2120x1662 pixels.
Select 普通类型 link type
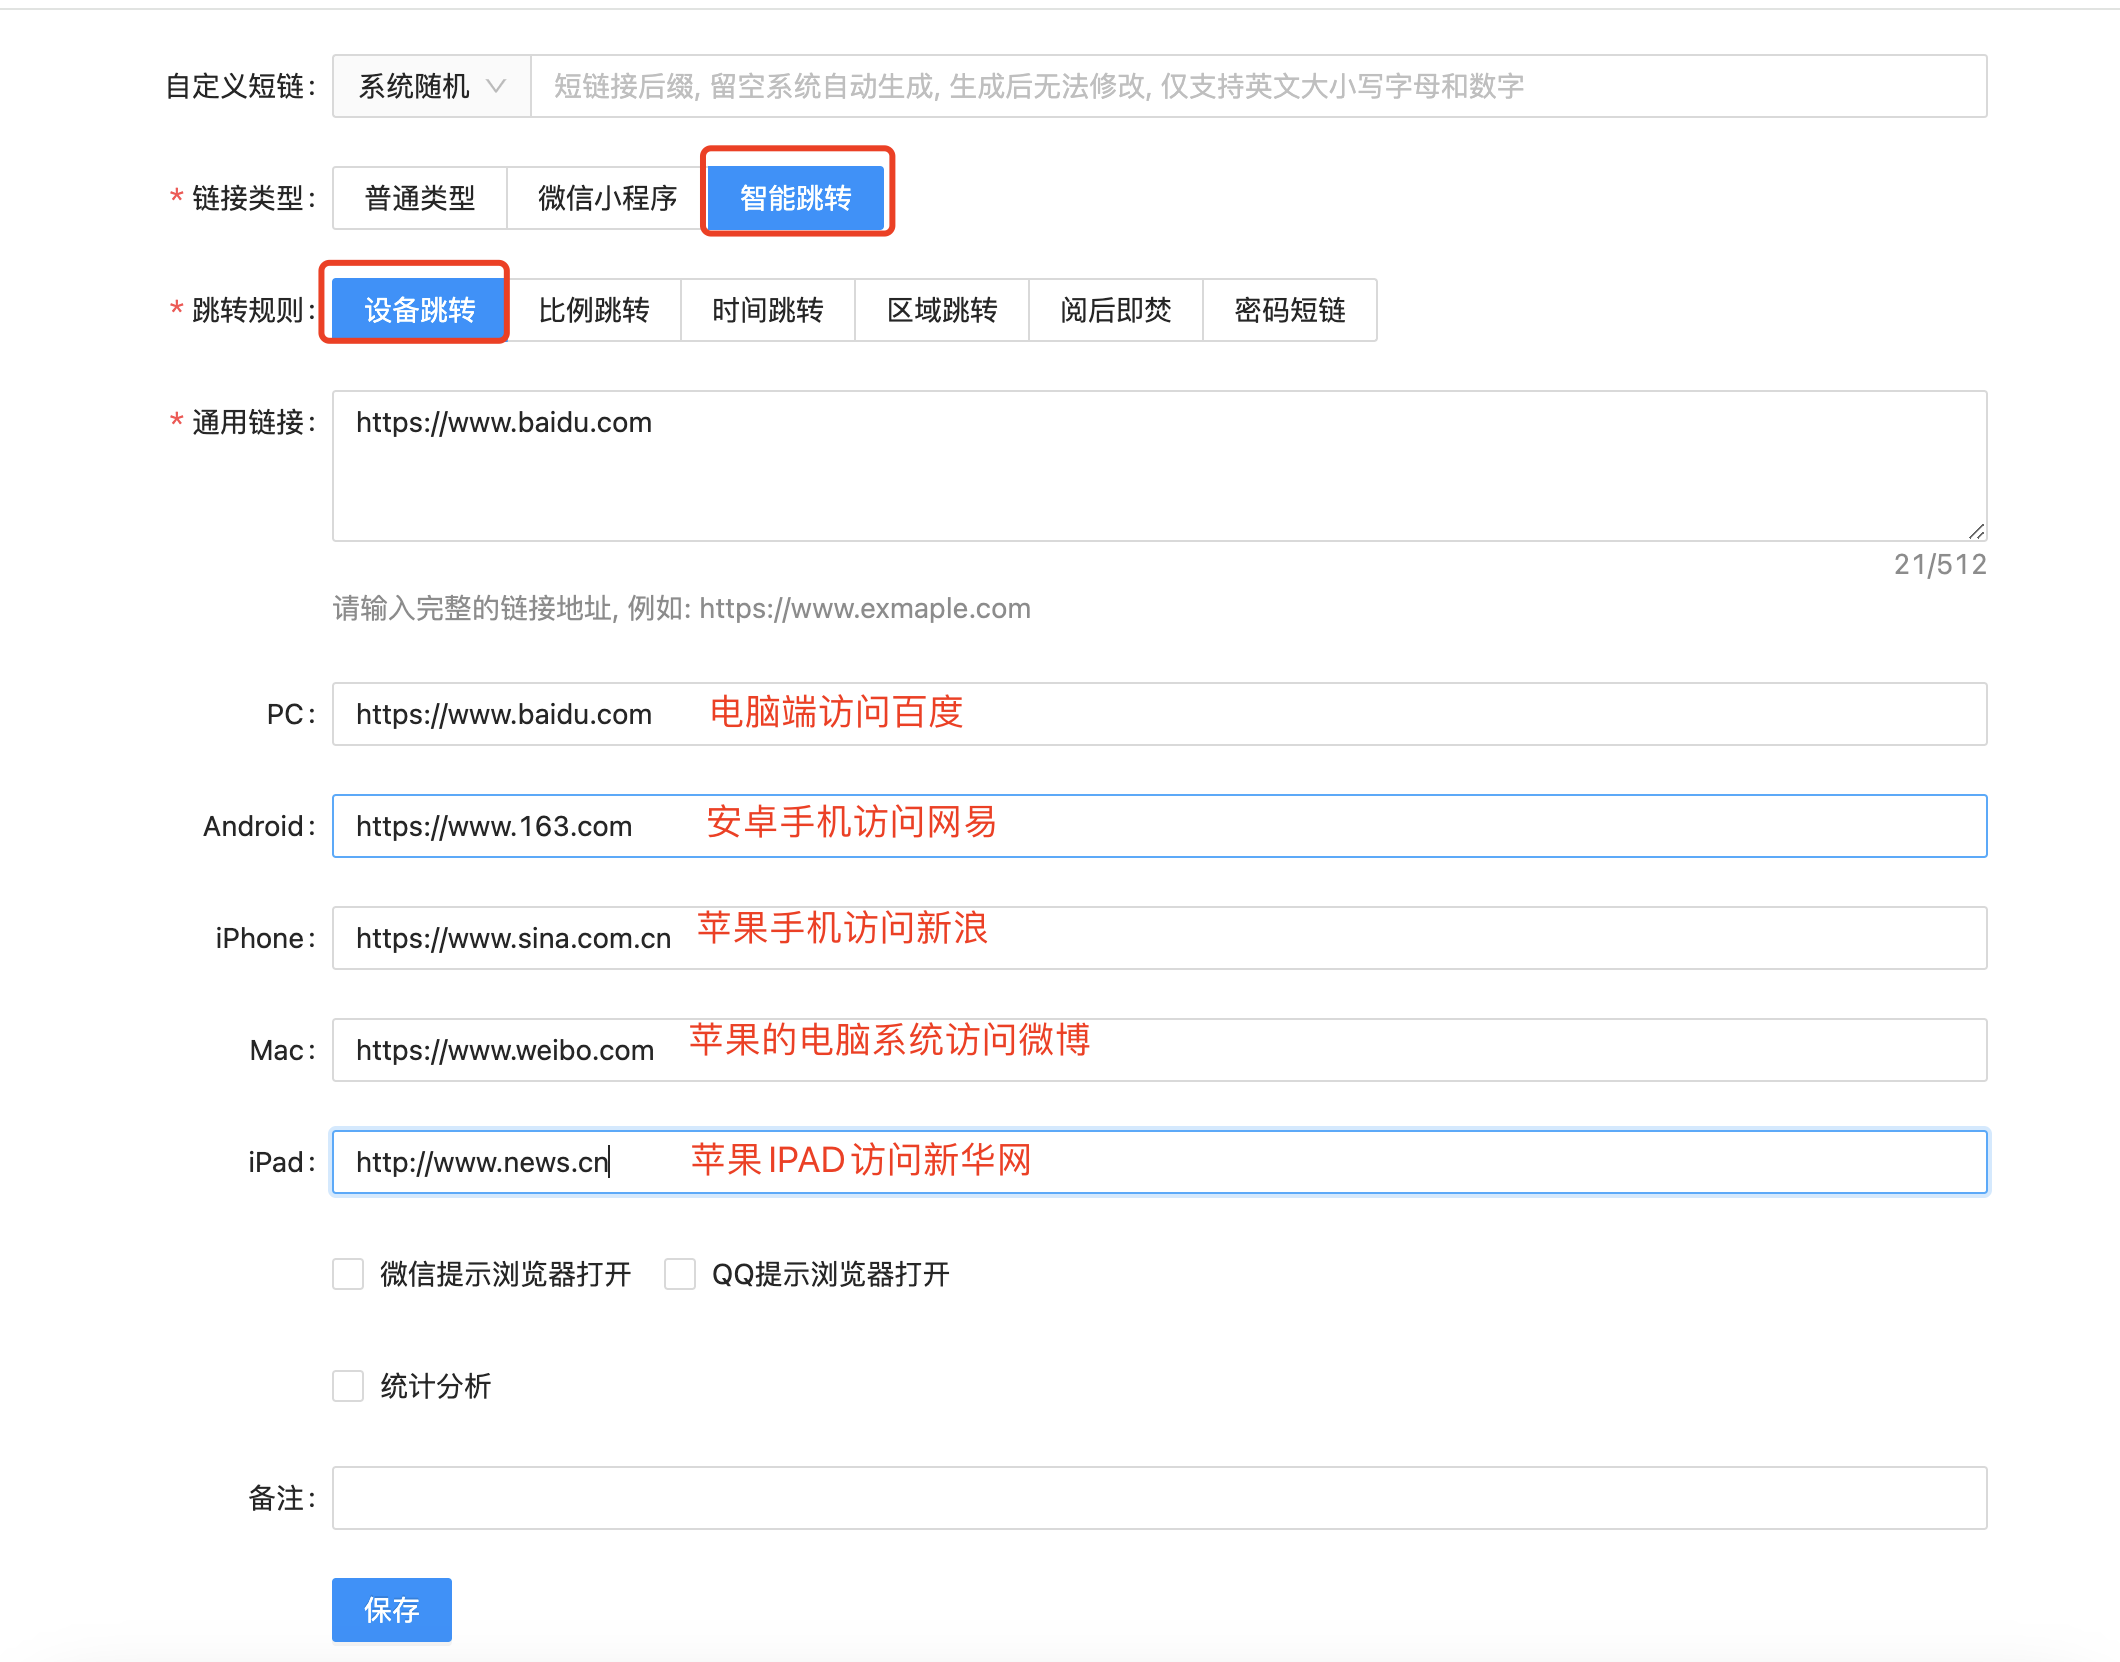[x=420, y=199]
